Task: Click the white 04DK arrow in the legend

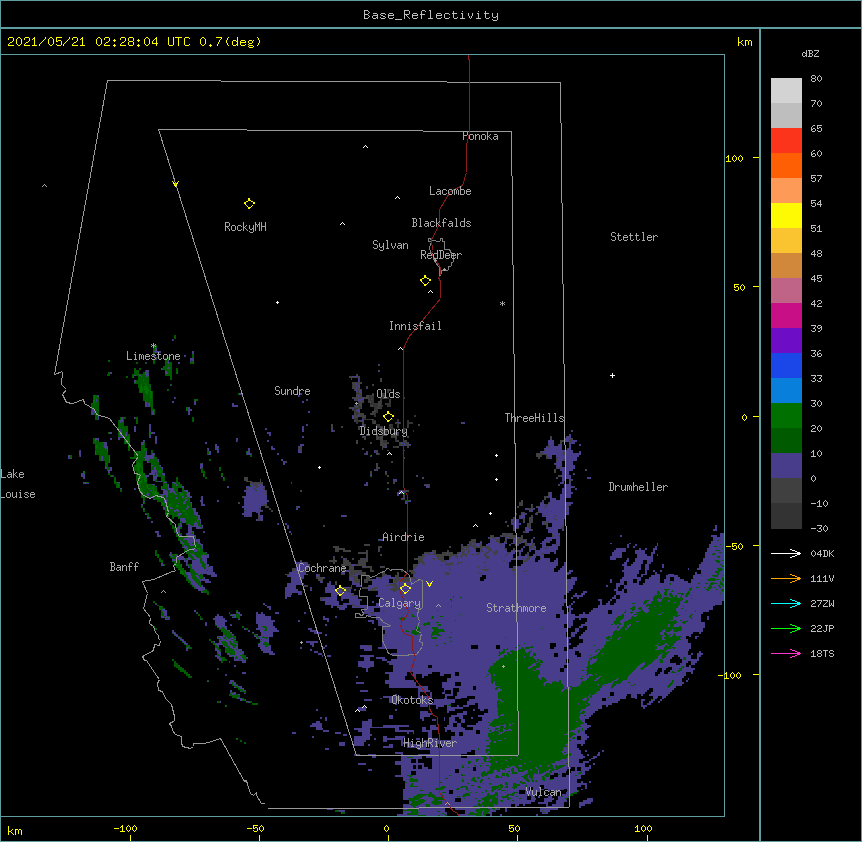Action: 786,553
